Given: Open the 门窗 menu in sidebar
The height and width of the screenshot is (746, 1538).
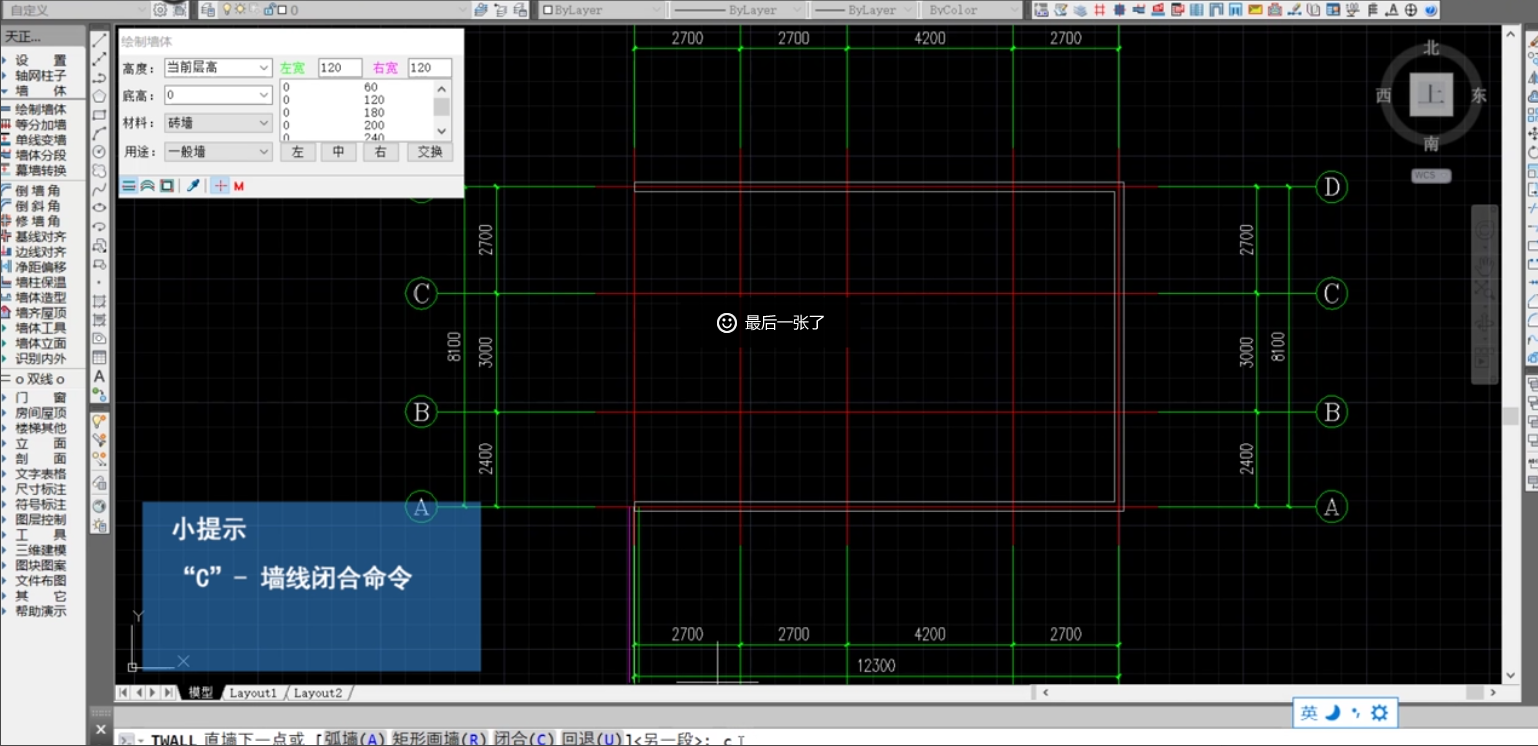Looking at the screenshot, I should tap(40, 397).
